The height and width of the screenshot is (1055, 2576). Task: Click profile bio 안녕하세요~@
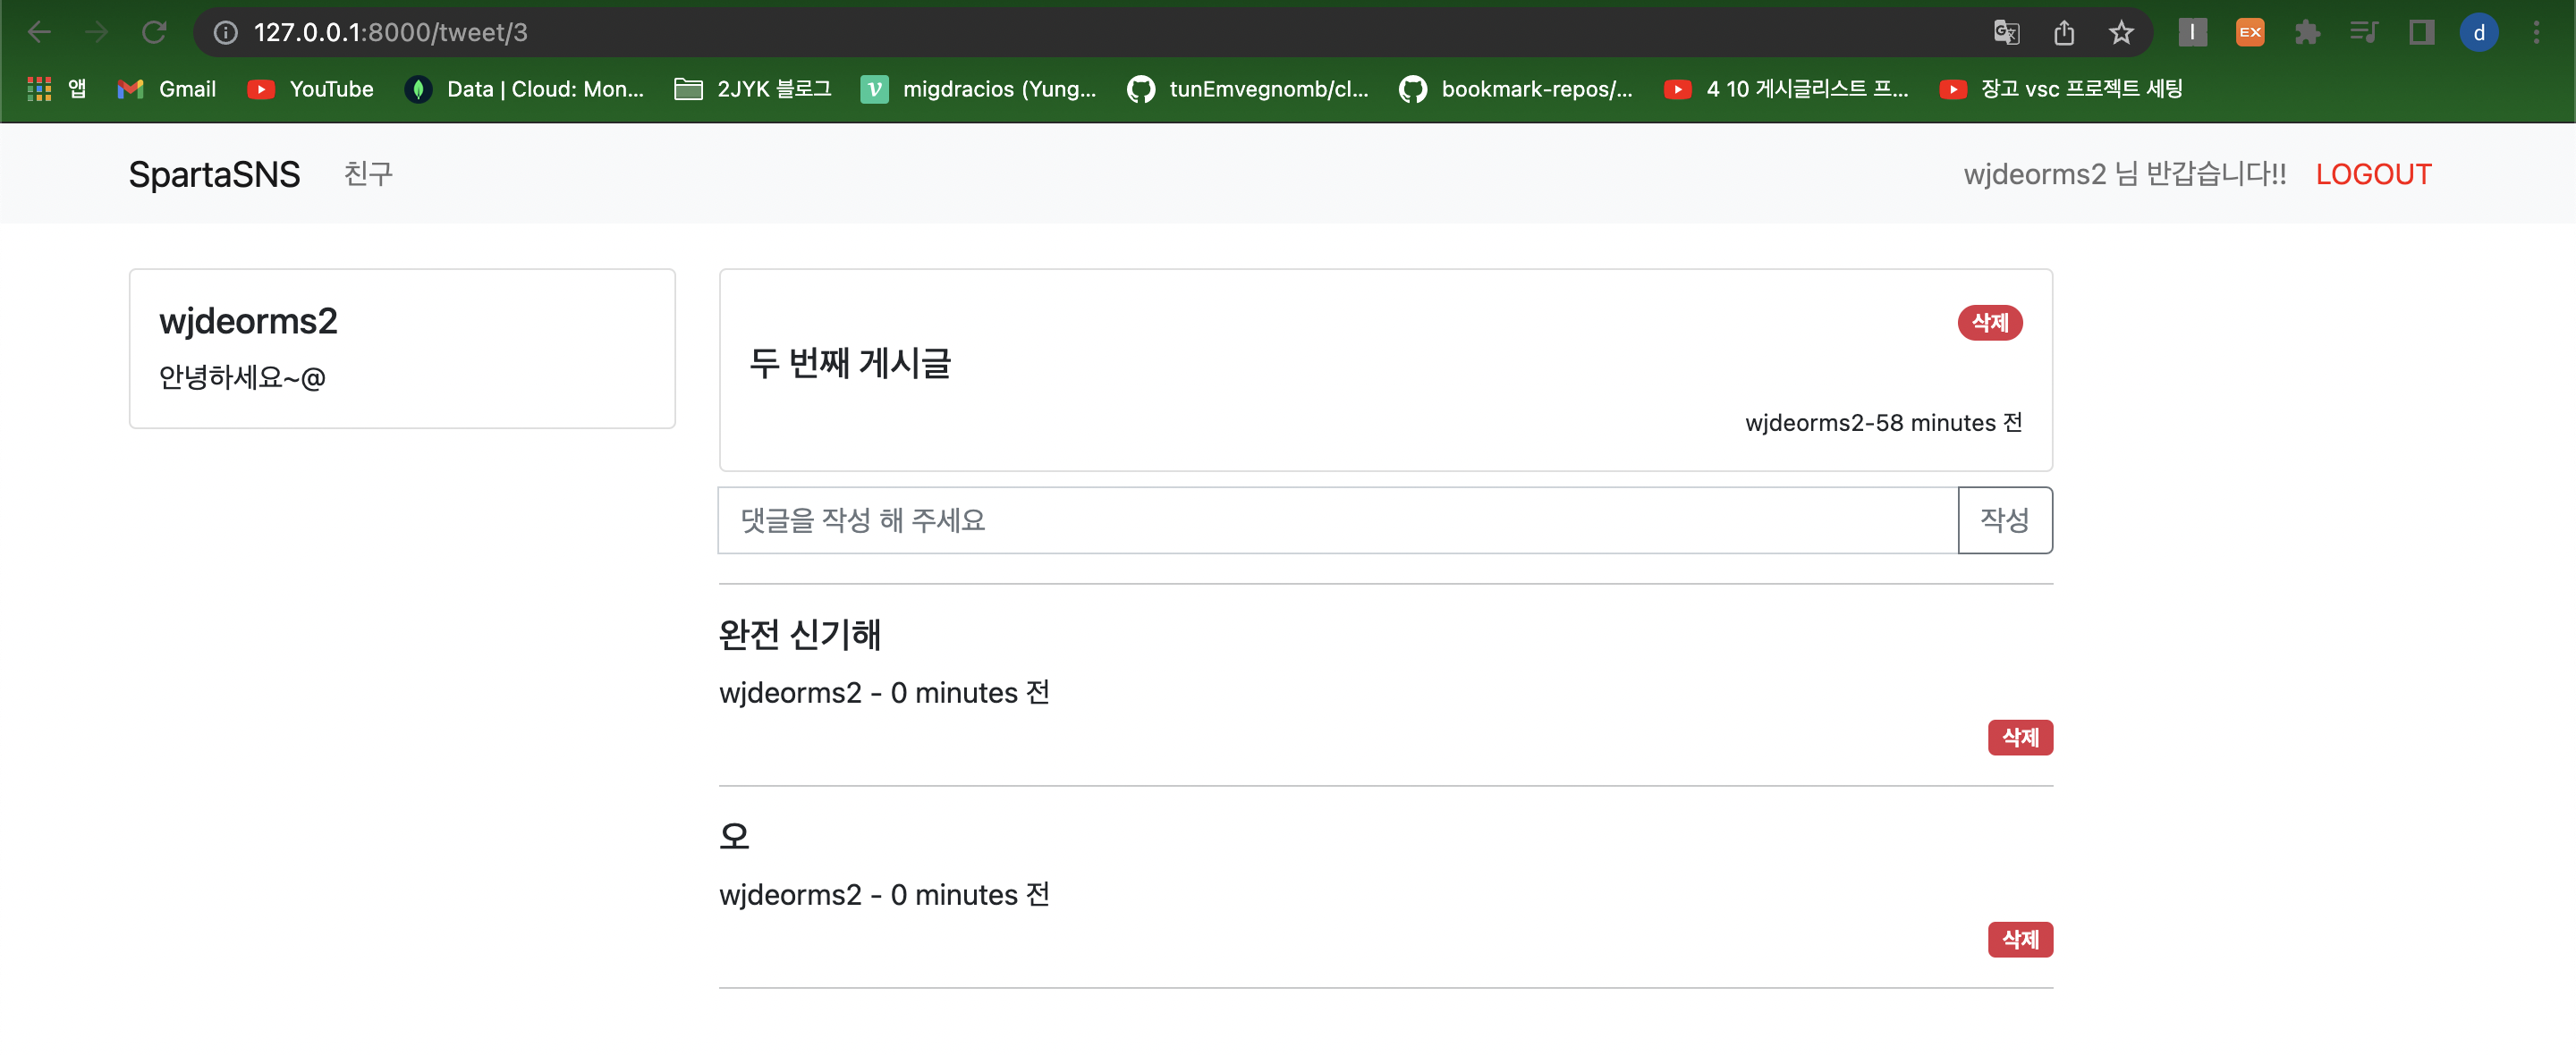242,377
